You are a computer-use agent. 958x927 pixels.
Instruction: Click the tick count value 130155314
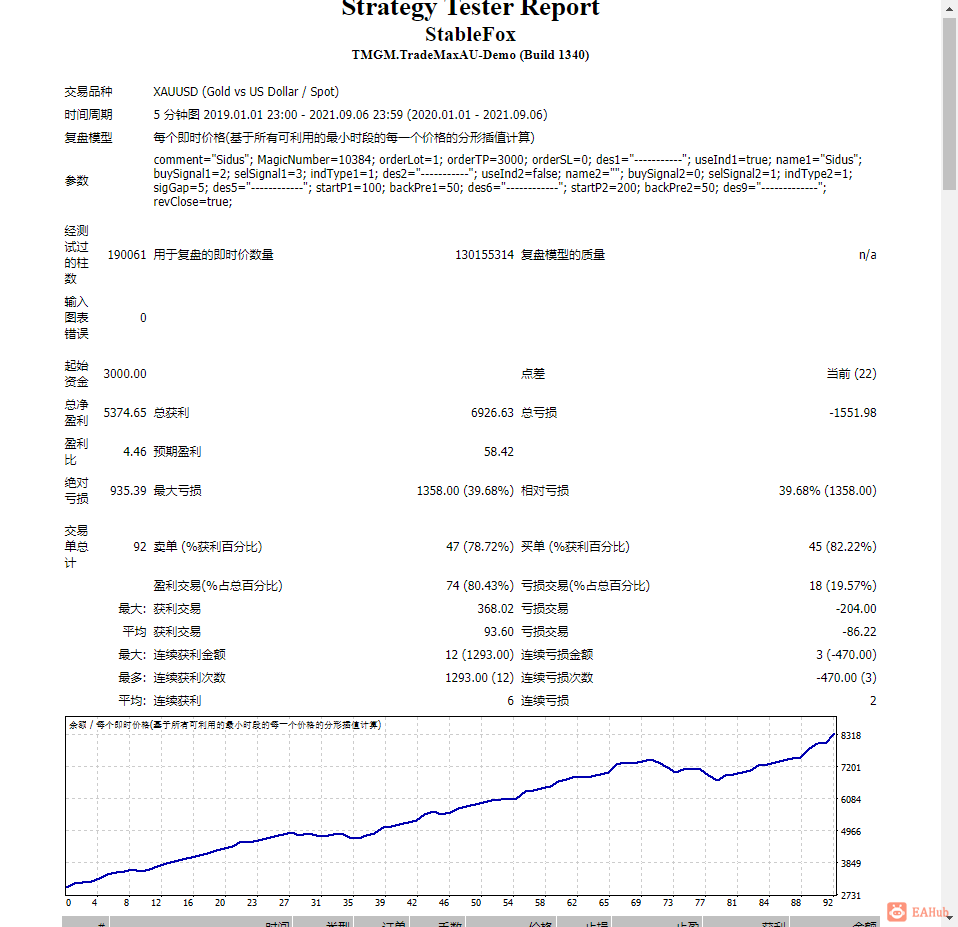pyautogui.click(x=484, y=255)
